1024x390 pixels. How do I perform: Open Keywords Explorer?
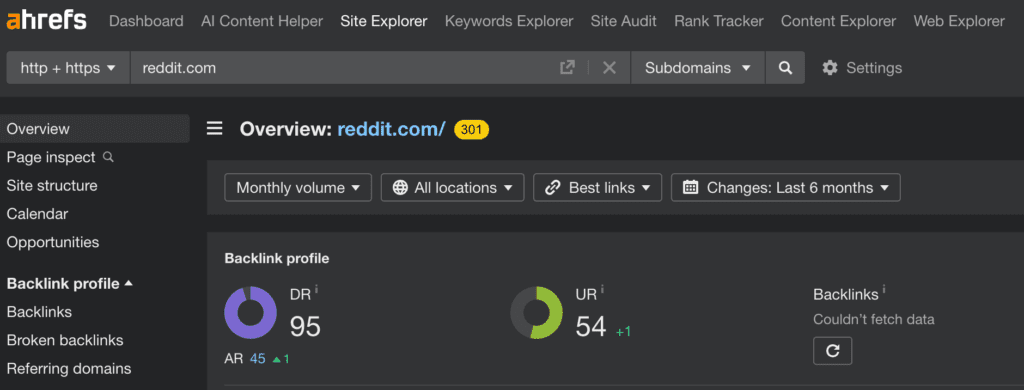pyautogui.click(x=509, y=21)
